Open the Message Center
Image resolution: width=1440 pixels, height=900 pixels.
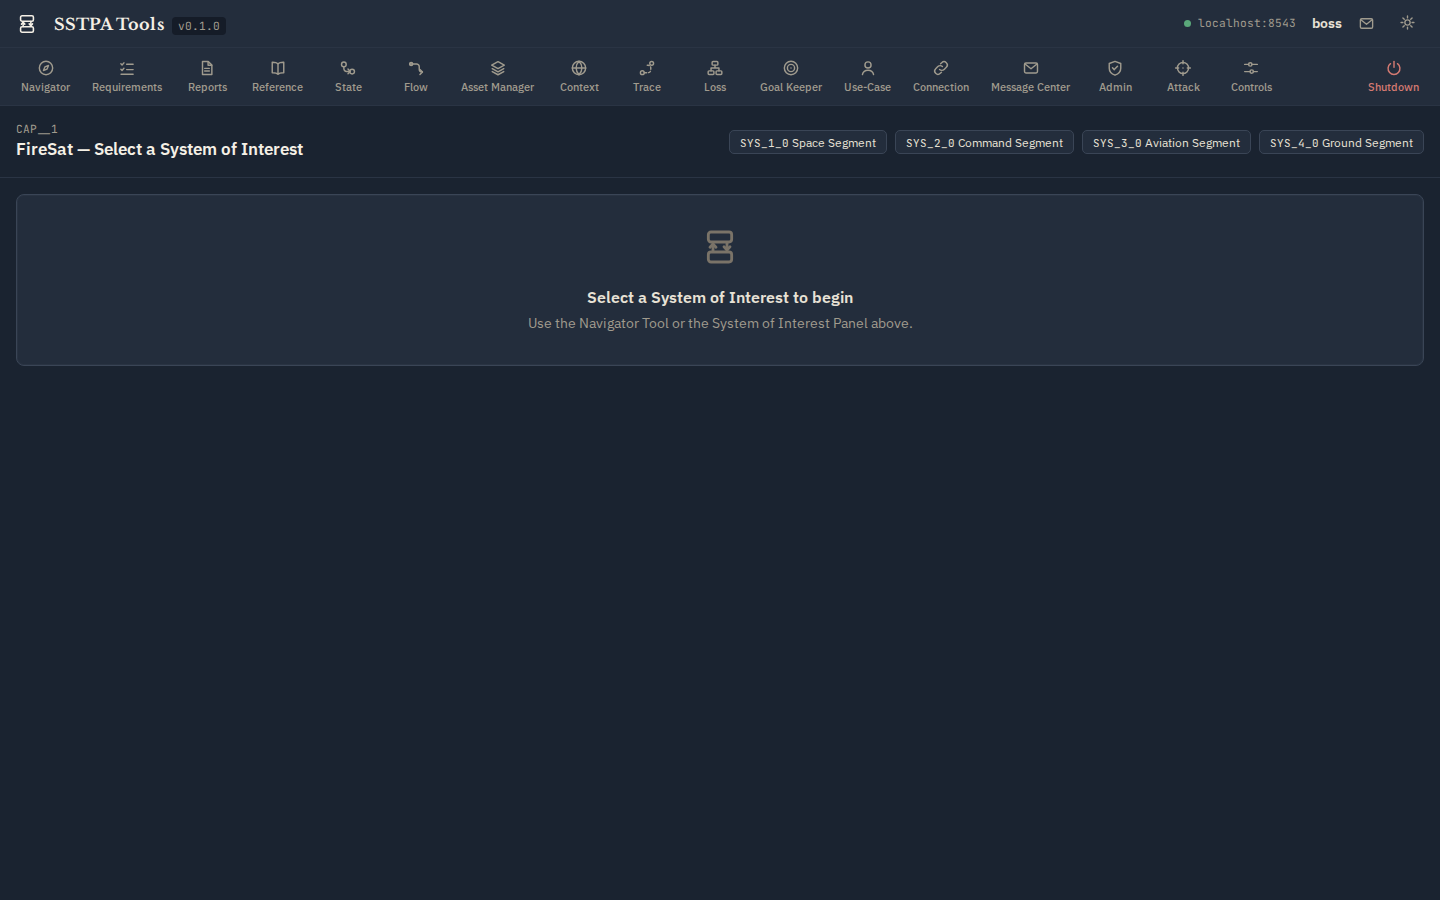[1030, 76]
